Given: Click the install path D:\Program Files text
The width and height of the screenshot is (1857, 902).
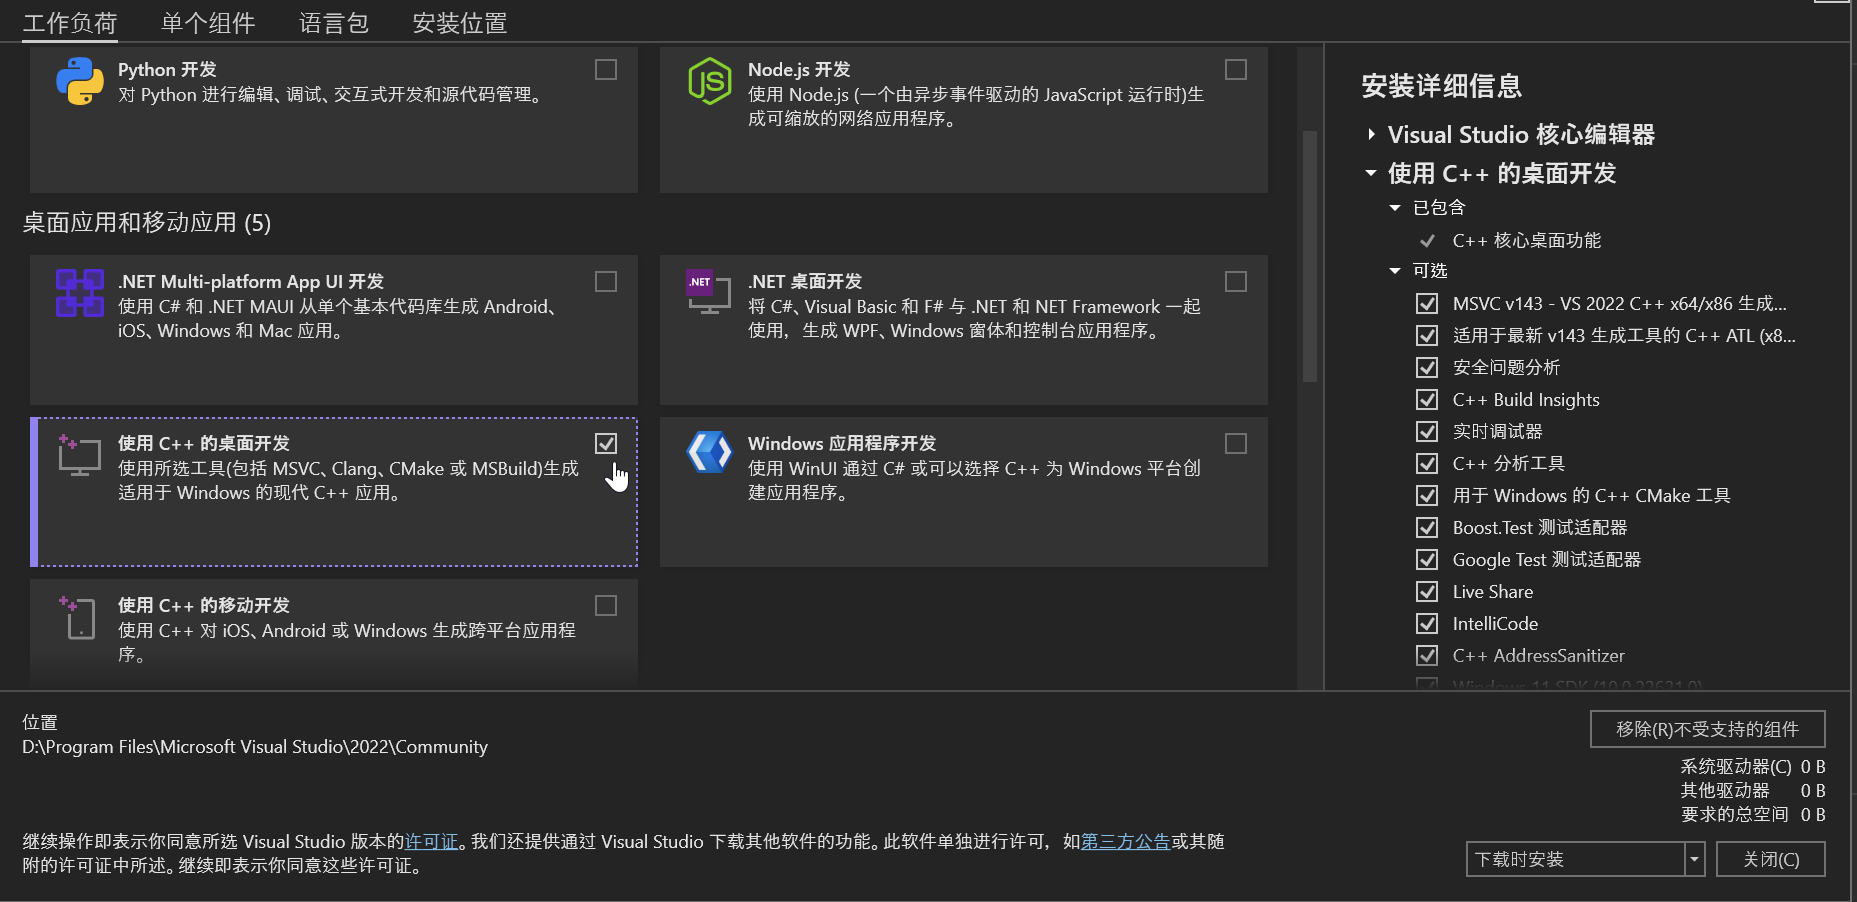Looking at the screenshot, I should 255,746.
